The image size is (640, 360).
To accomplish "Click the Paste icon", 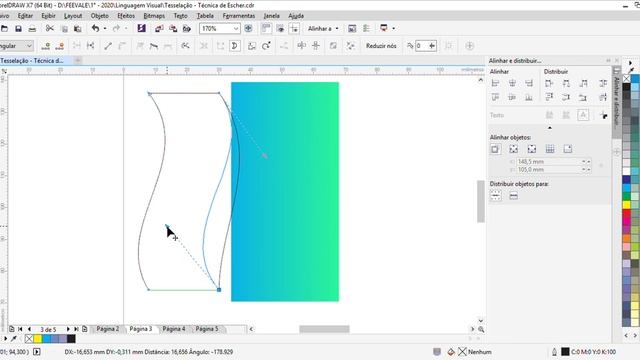I will [x=78, y=29].
